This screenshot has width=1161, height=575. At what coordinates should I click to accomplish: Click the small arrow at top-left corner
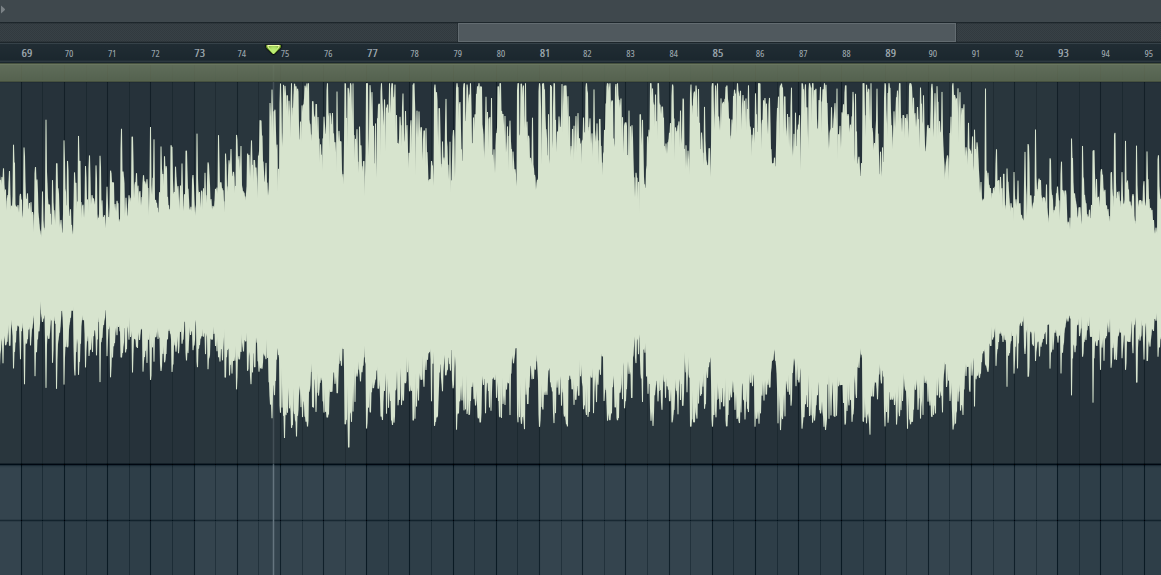[3, 10]
